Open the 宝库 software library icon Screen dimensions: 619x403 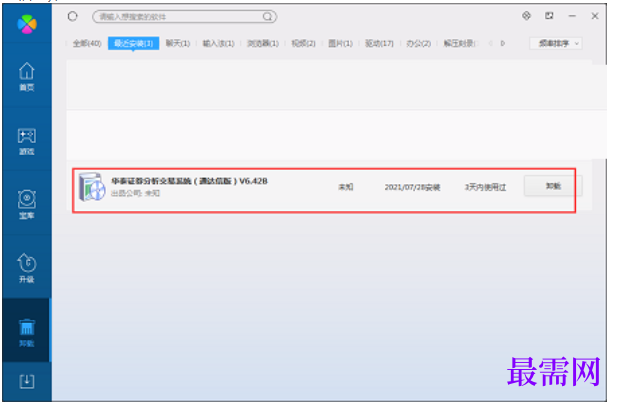26,204
